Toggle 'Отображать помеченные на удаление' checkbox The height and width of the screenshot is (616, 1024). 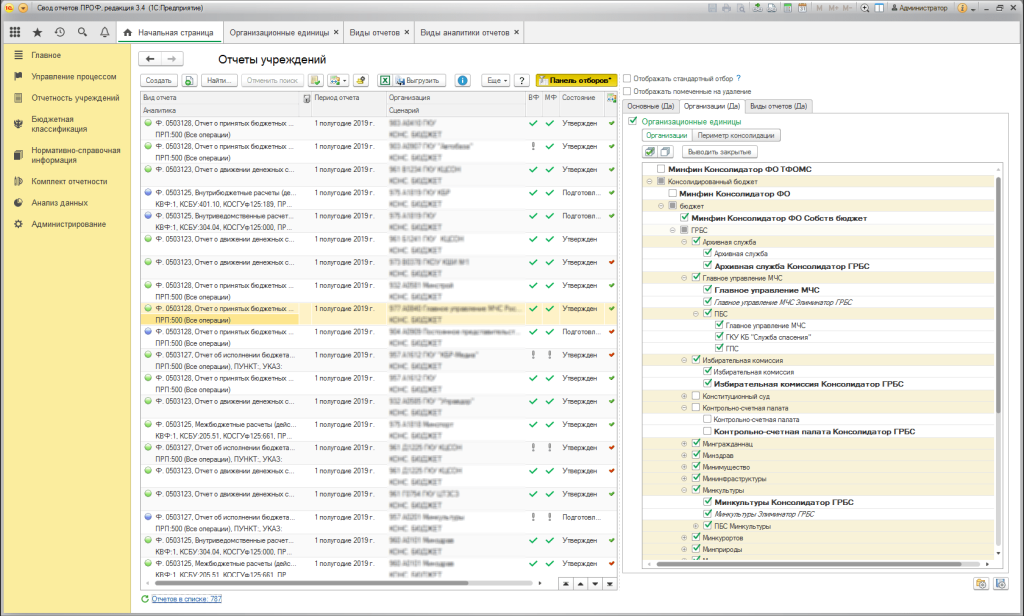[x=627, y=91]
